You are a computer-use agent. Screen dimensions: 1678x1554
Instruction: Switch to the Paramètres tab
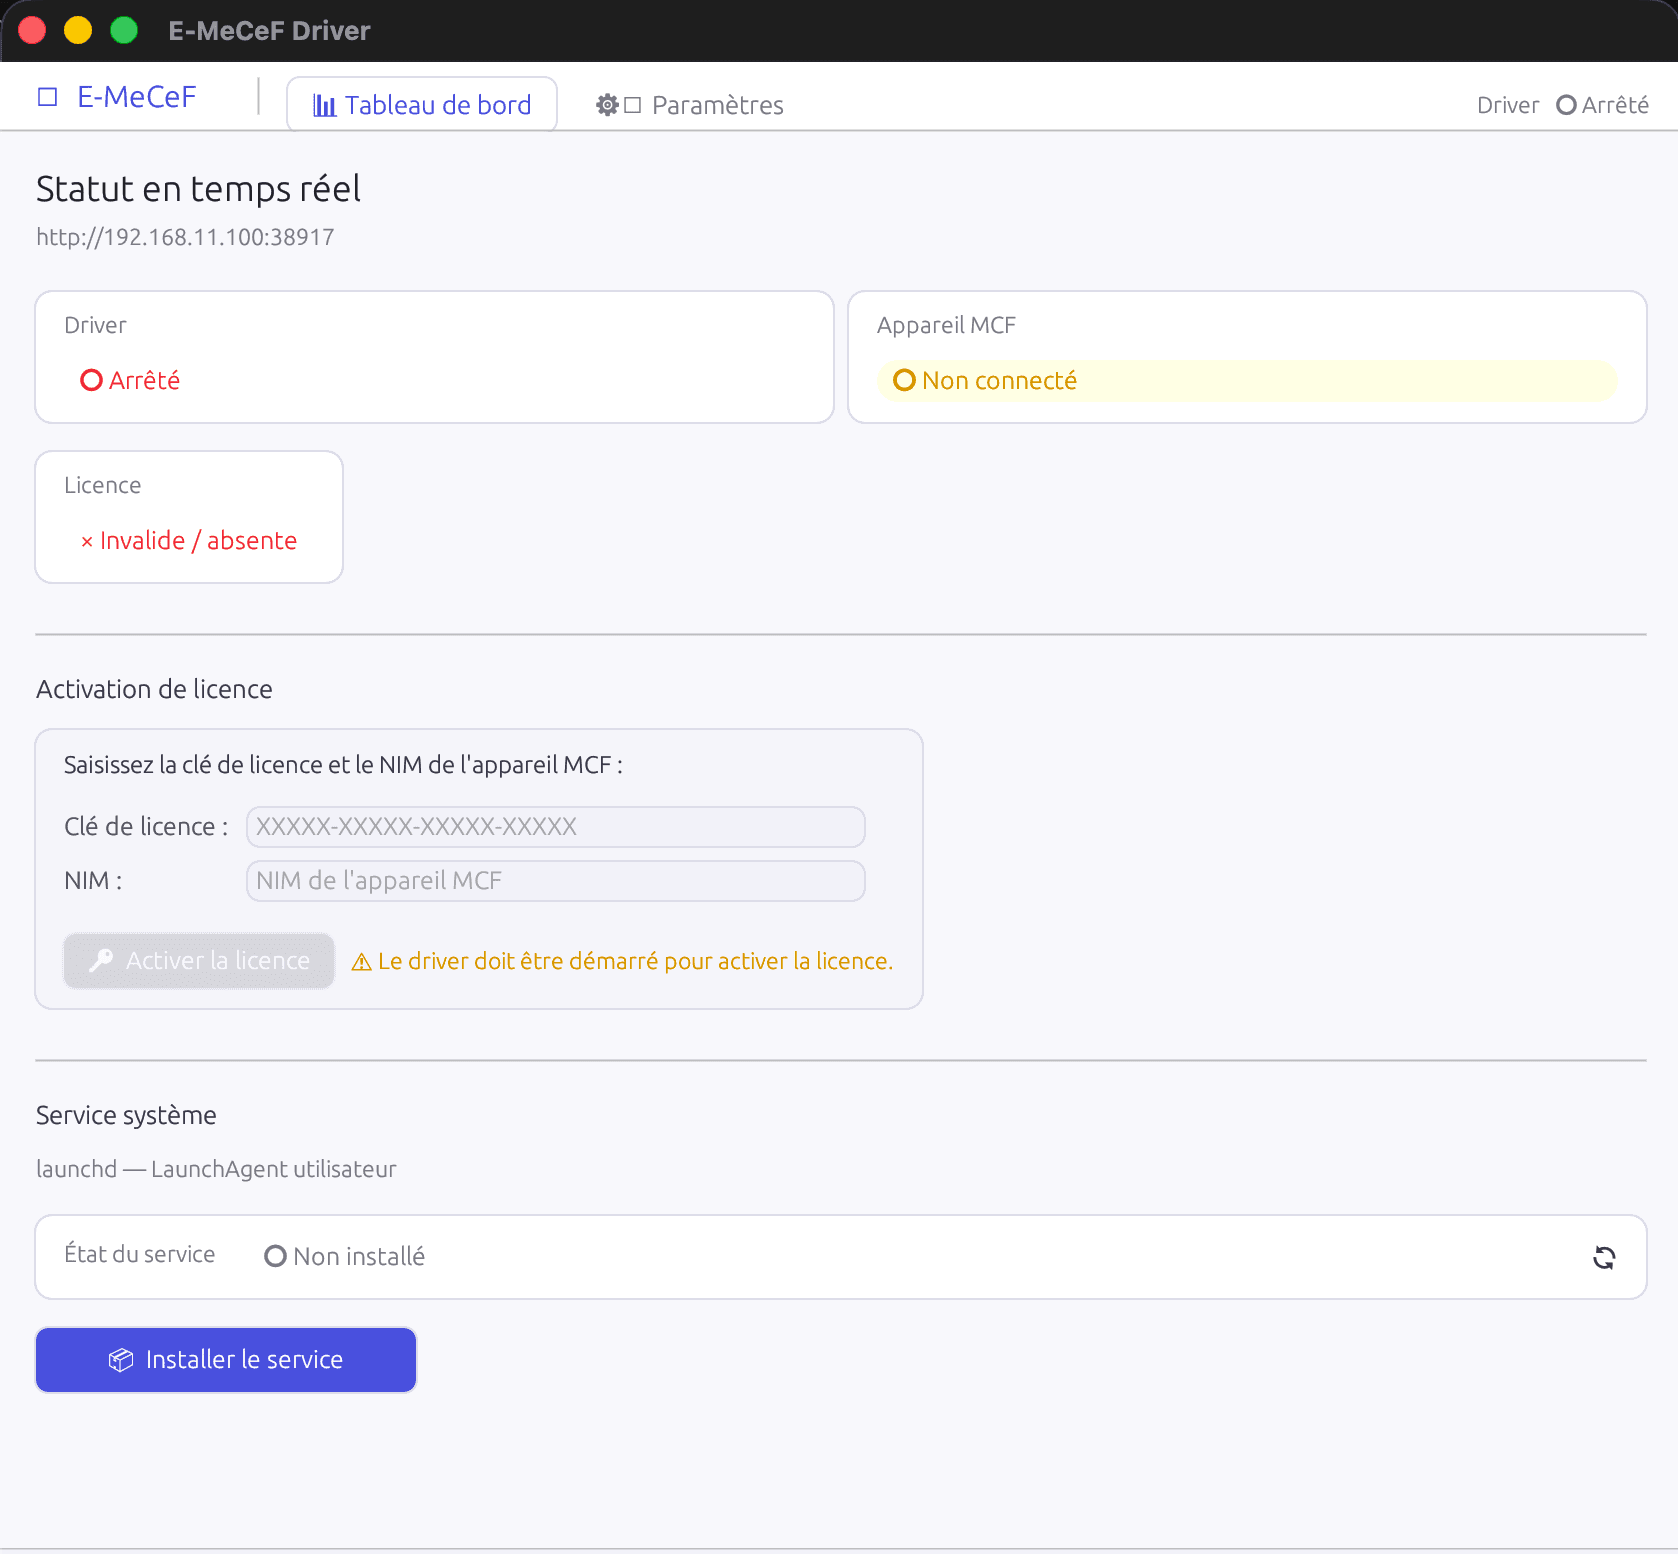(690, 105)
